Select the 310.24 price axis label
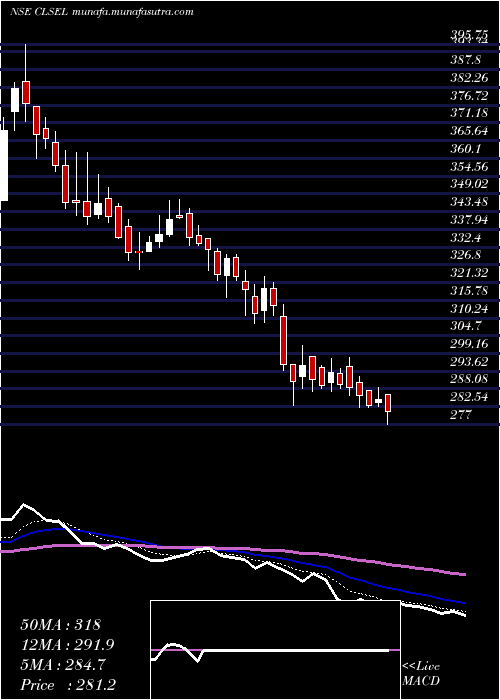Image resolution: width=500 pixels, height=700 pixels. click(469, 308)
